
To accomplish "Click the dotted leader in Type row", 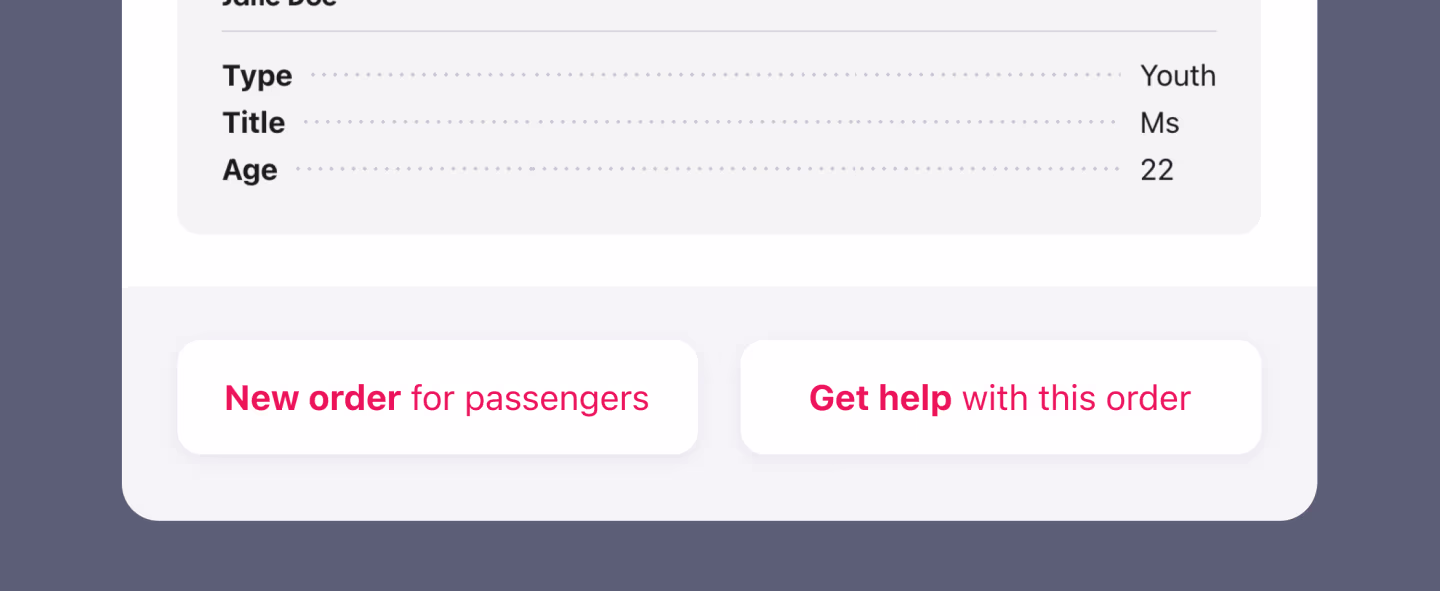I will point(716,75).
